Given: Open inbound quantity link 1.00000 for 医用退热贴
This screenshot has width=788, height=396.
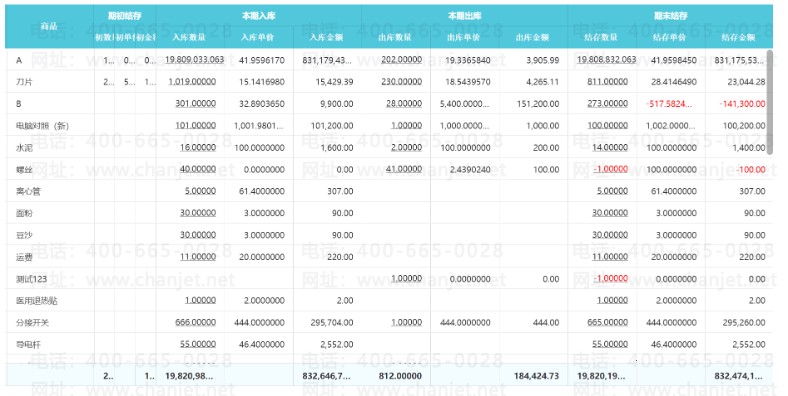Looking at the screenshot, I should pyautogui.click(x=201, y=301).
